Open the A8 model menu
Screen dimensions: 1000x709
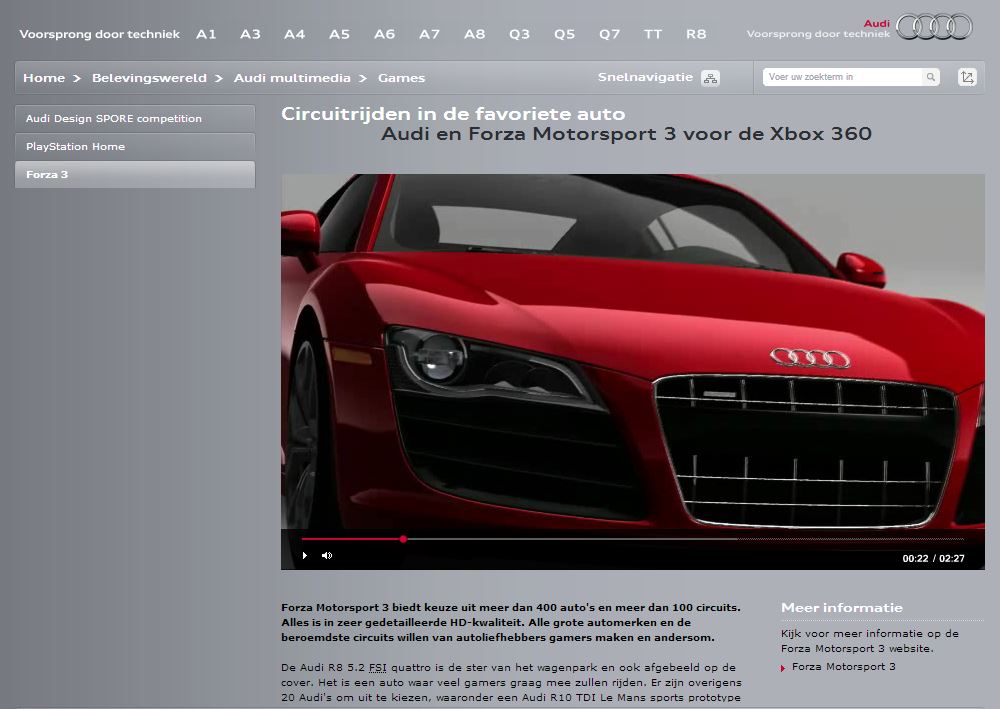[474, 34]
